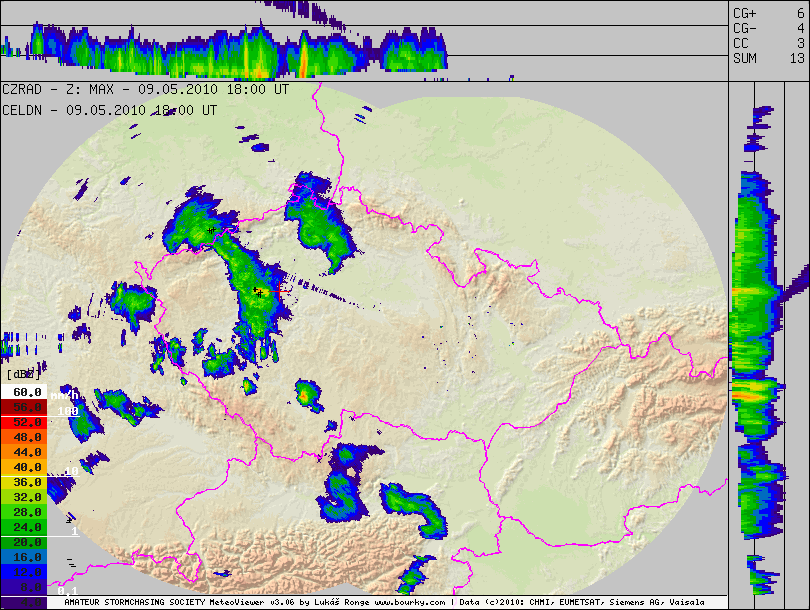Click the 36.0 dBZ yellow legend swatch
Viewport: 810px width, 610px height.
pyautogui.click(x=24, y=482)
